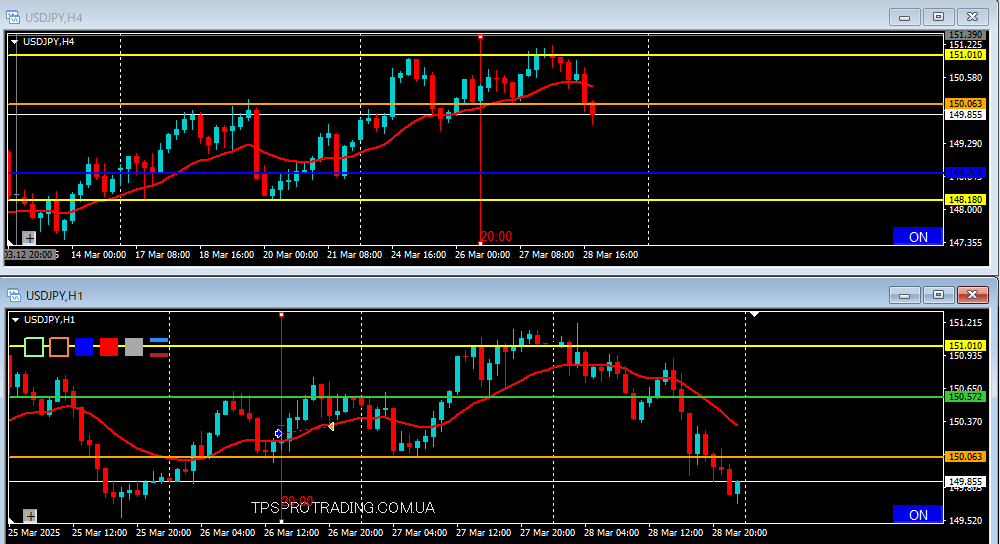
Task: Click the blue arrow marker on H1 chart
Action: click(279, 434)
